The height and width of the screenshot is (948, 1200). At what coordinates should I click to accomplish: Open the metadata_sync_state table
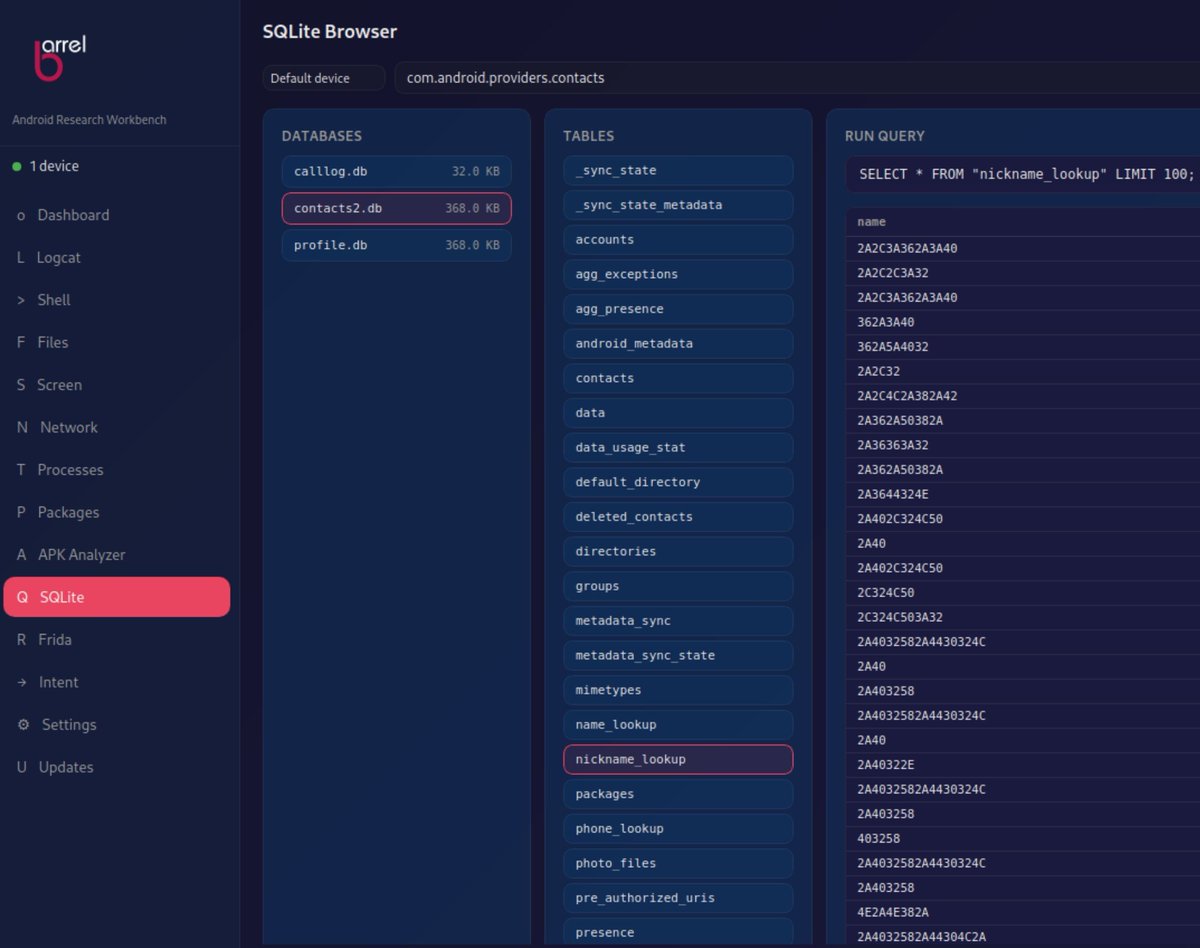(678, 655)
